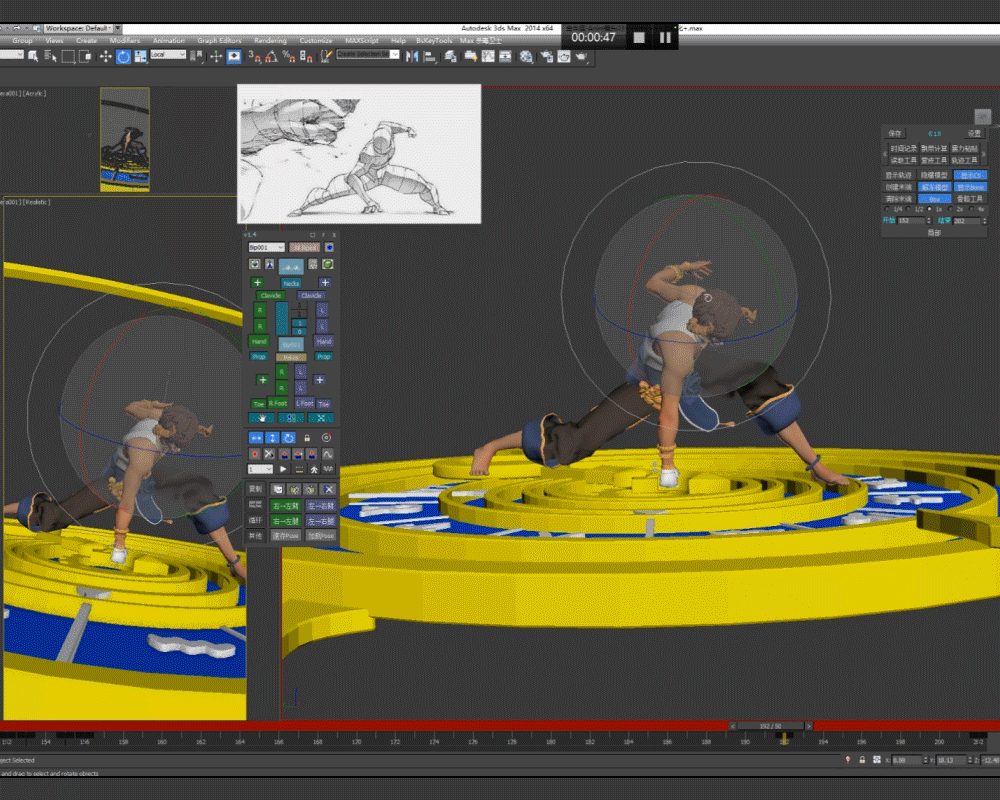Screen dimensions: 1000x800
Task: Click the play button in biped panel
Action: 283,470
